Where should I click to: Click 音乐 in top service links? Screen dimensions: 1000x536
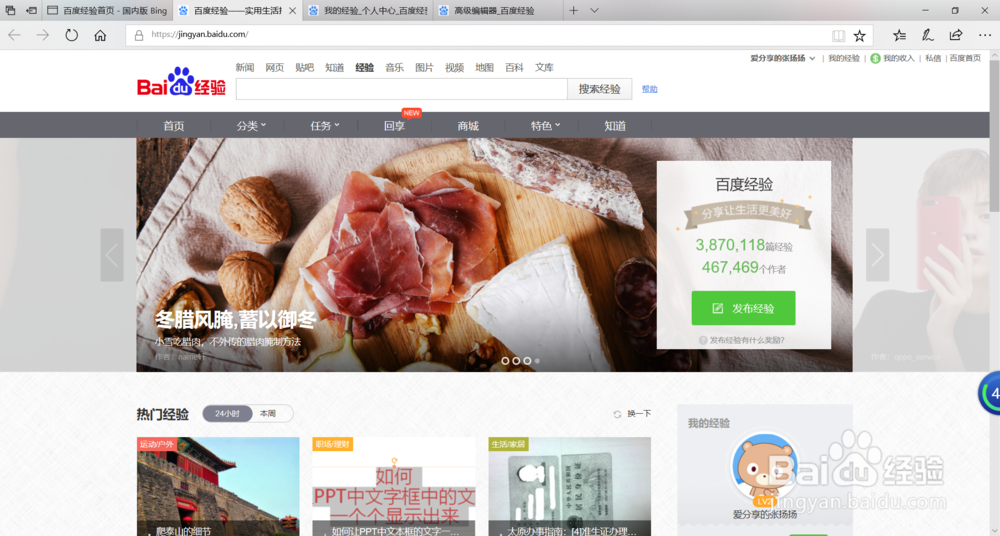[x=394, y=68]
